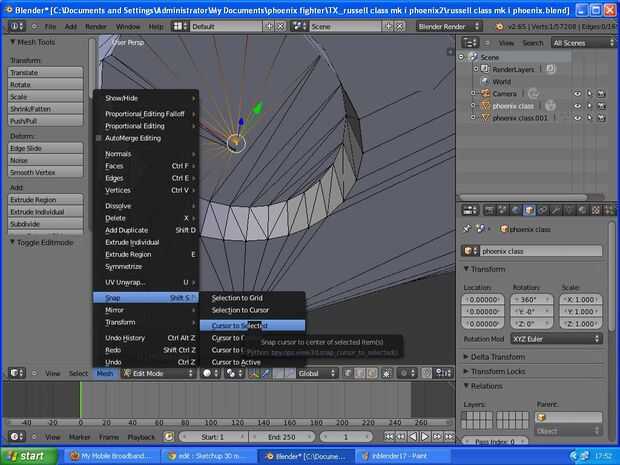Toggle the timeline audio sync icon
620x465 pixels.
tap(169, 437)
